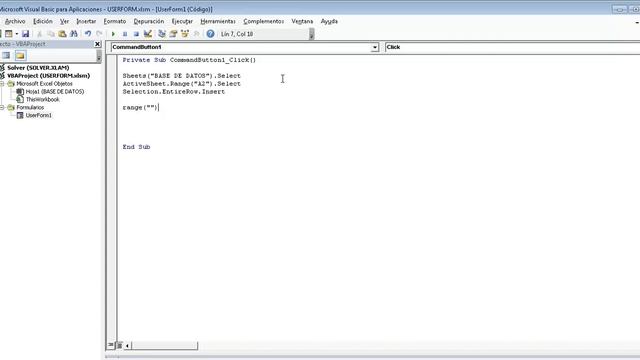Select Microsoft Excel Objetos folder label
The height and width of the screenshot is (360, 640).
pos(44,84)
